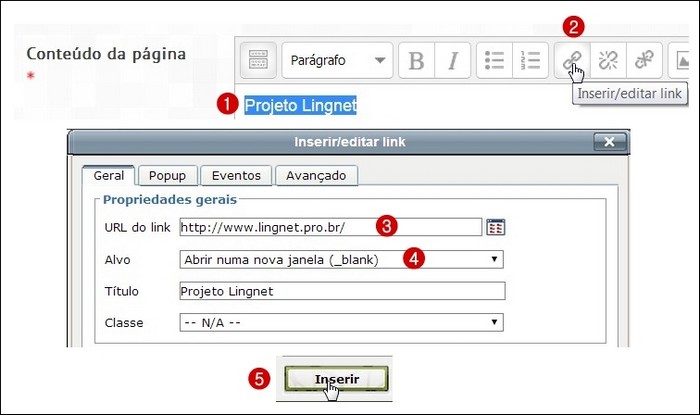700x415 pixels.
Task: Expand the Alvo target dropdown
Action: pyautogui.click(x=342, y=259)
